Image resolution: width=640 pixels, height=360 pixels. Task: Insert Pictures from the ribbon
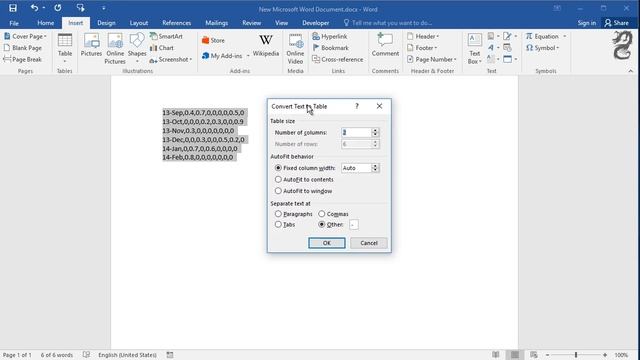(x=91, y=45)
